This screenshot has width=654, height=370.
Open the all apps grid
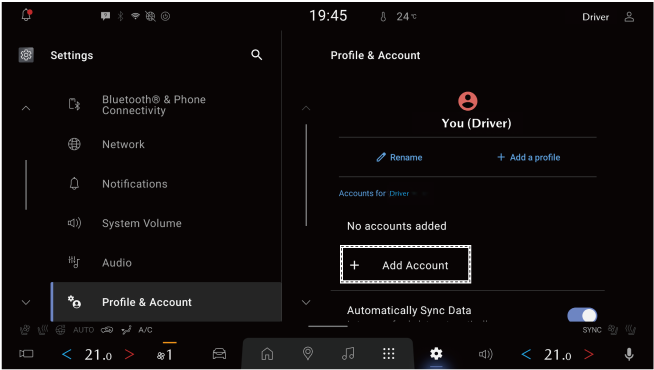click(x=389, y=354)
